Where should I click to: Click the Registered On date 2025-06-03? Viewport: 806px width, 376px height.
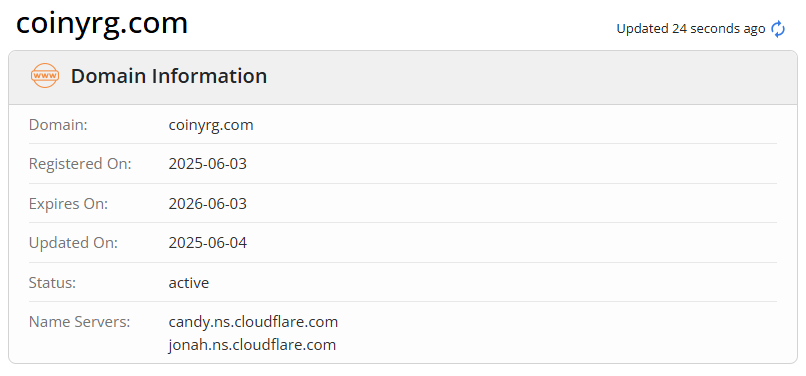click(x=208, y=164)
